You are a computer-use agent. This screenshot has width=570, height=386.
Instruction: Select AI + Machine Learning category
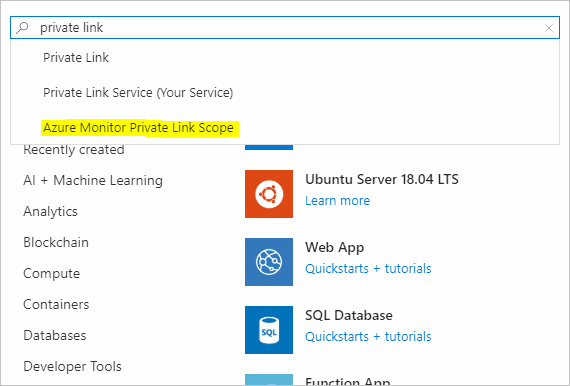93,180
